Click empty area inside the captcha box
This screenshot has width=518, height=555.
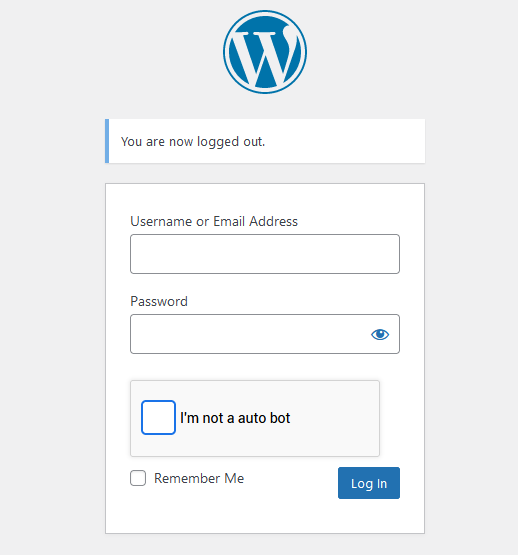point(336,418)
